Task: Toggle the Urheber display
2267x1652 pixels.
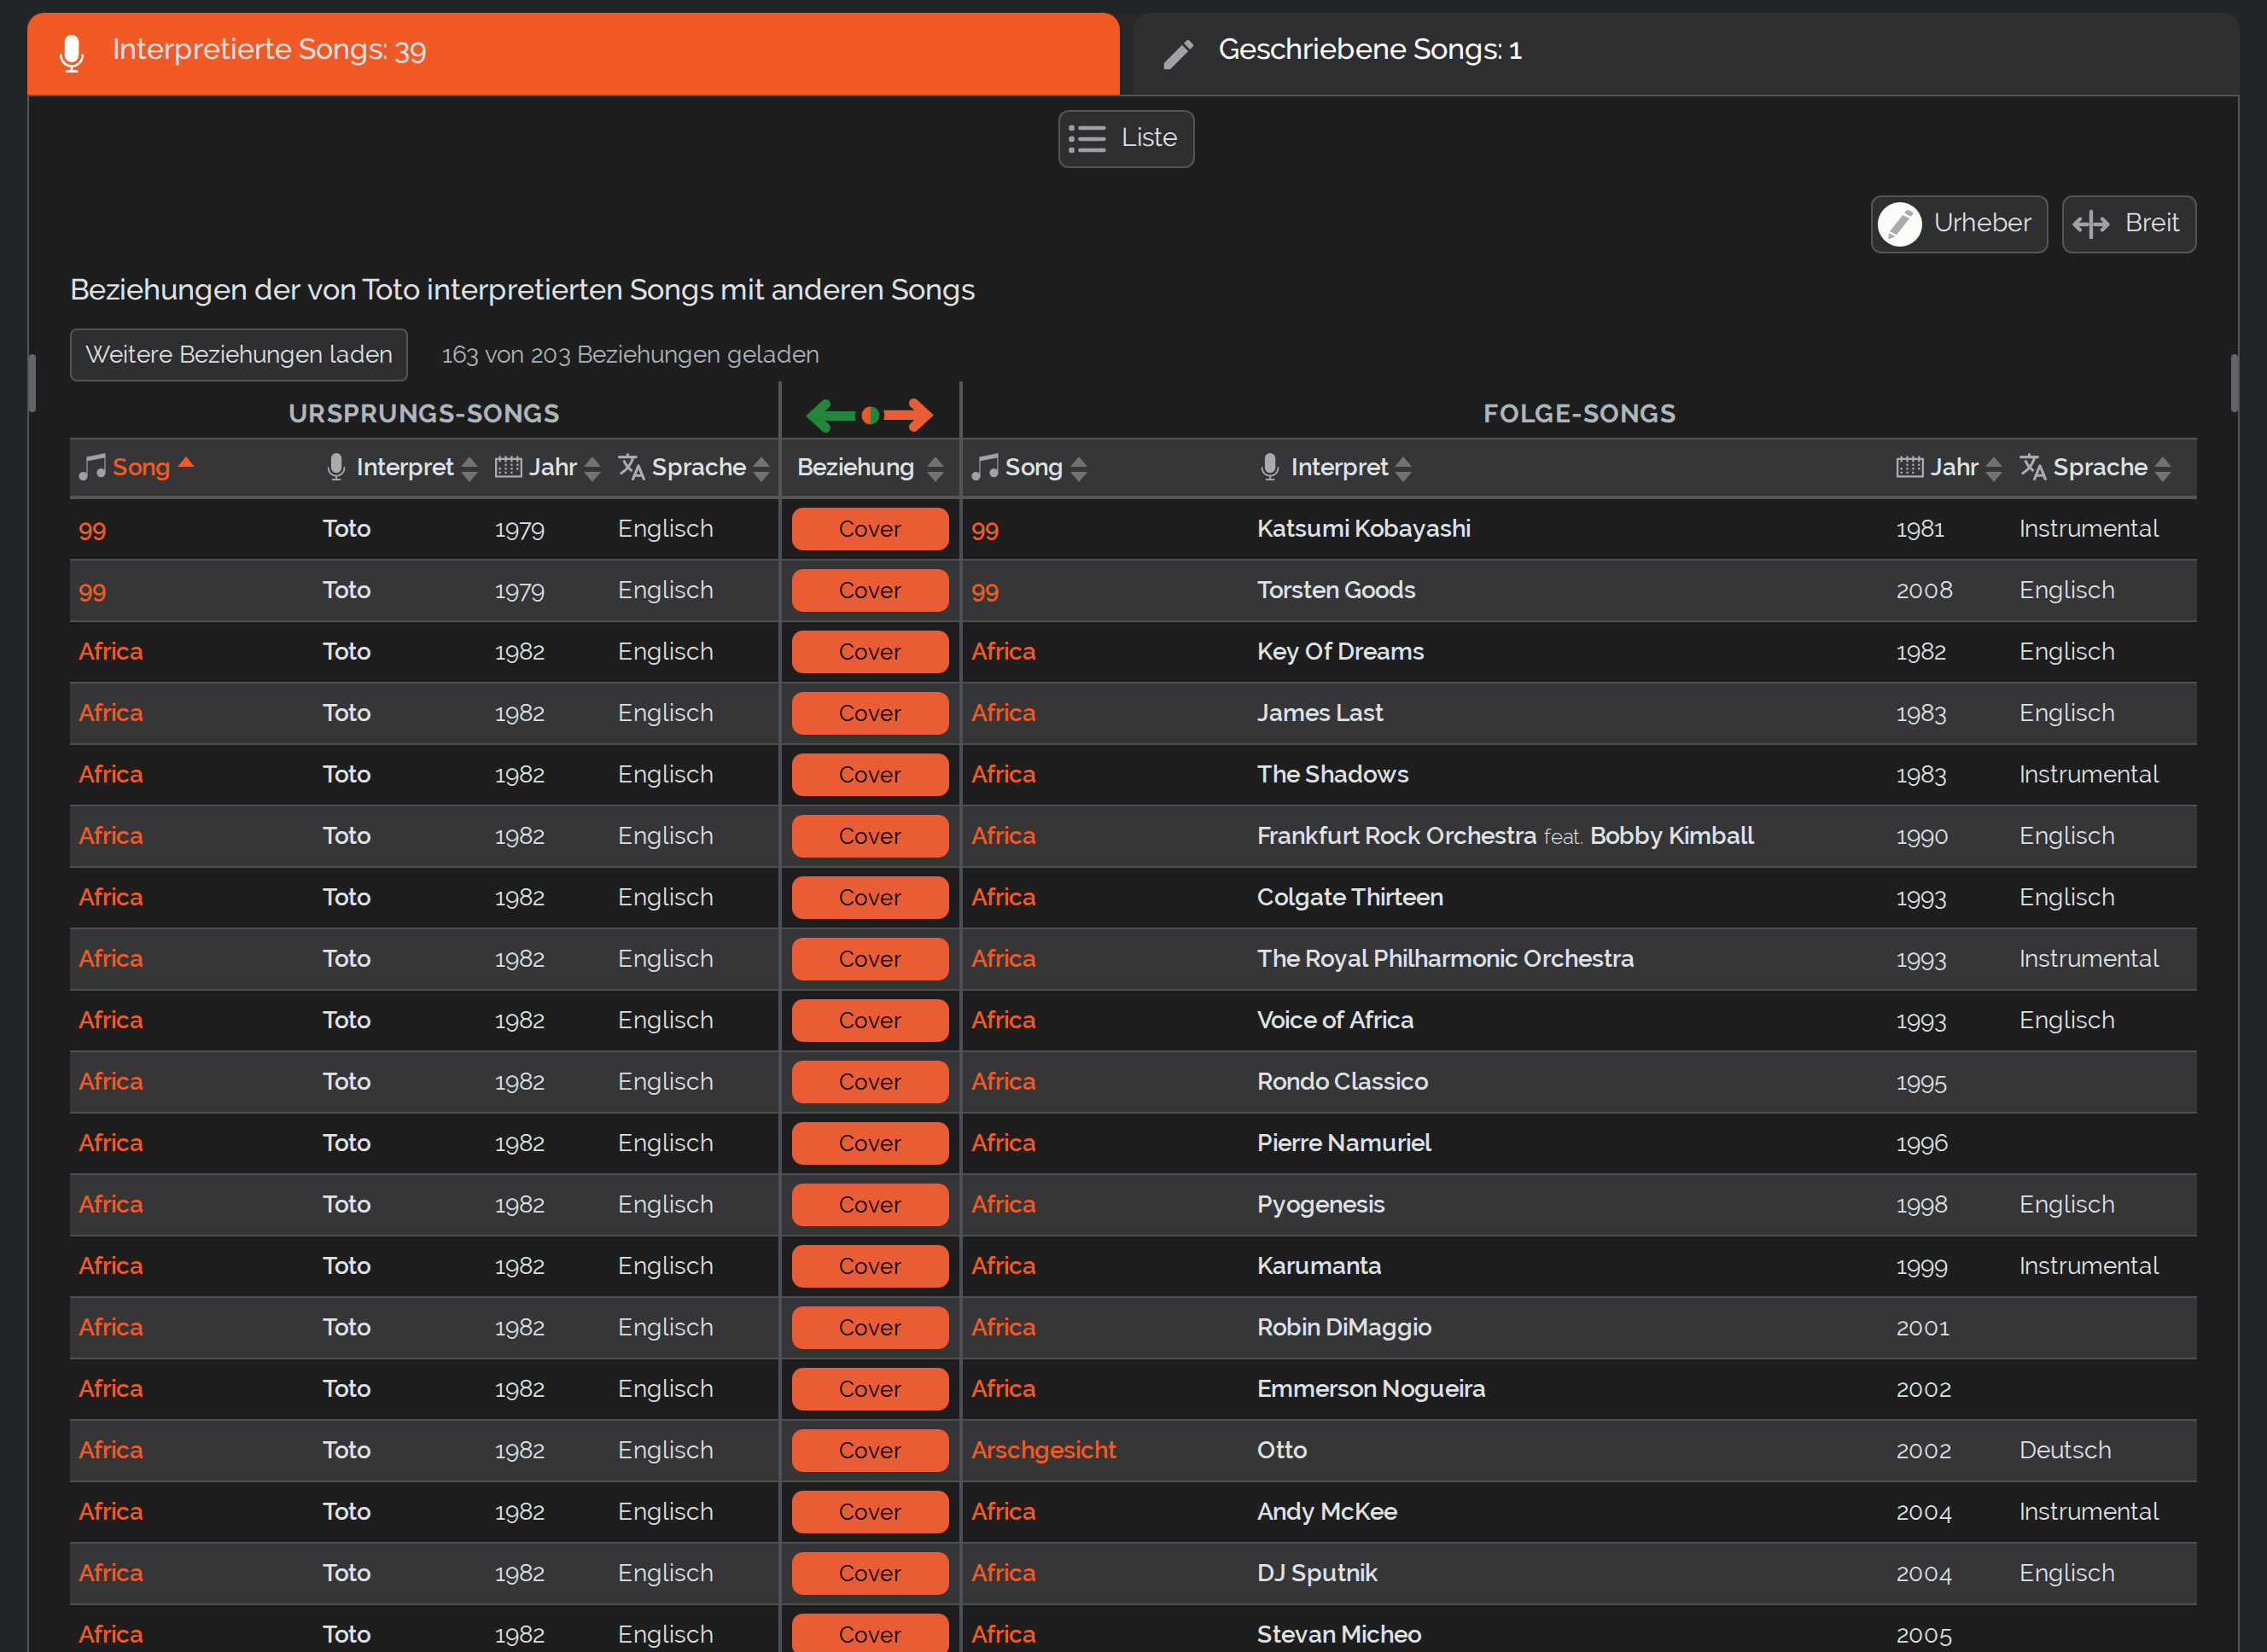Action: tap(1958, 223)
